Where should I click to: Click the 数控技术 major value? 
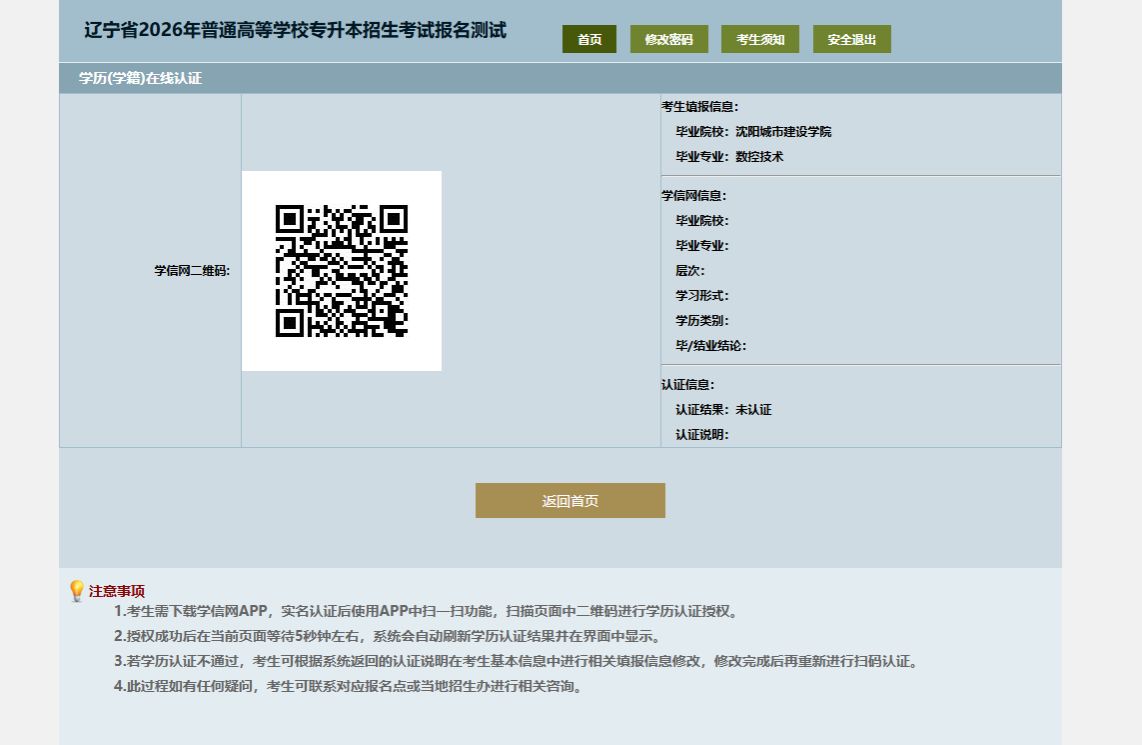coord(759,157)
